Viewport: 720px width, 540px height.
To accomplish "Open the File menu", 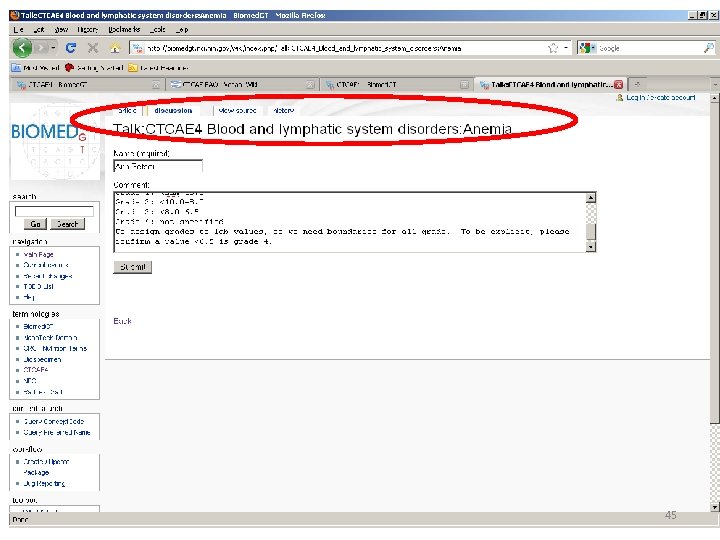I will 18,29.
